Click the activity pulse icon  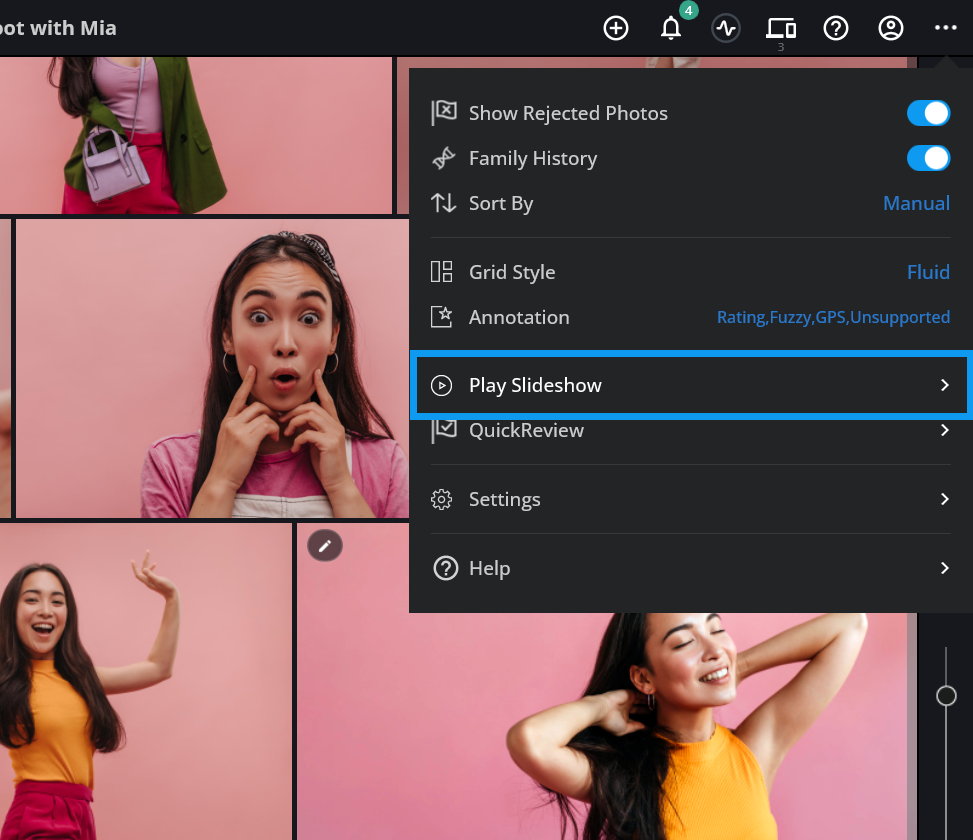[x=726, y=28]
